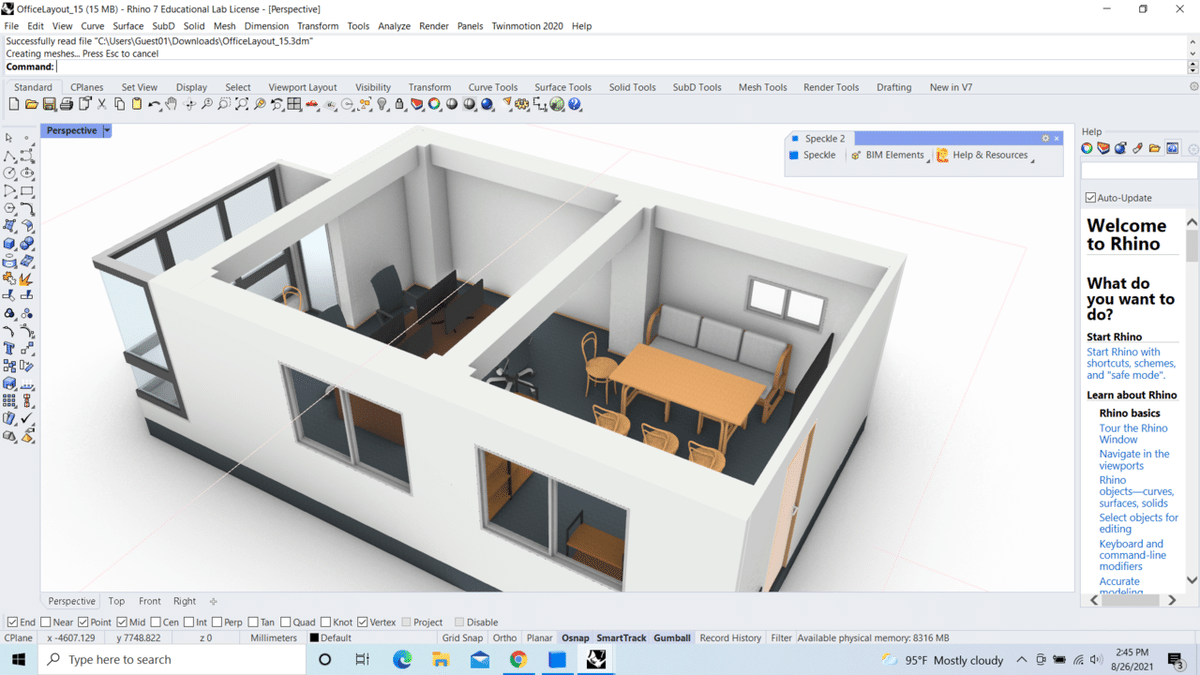Toggle the End osnap checkbox
This screenshot has width=1200, height=675.
(12, 622)
